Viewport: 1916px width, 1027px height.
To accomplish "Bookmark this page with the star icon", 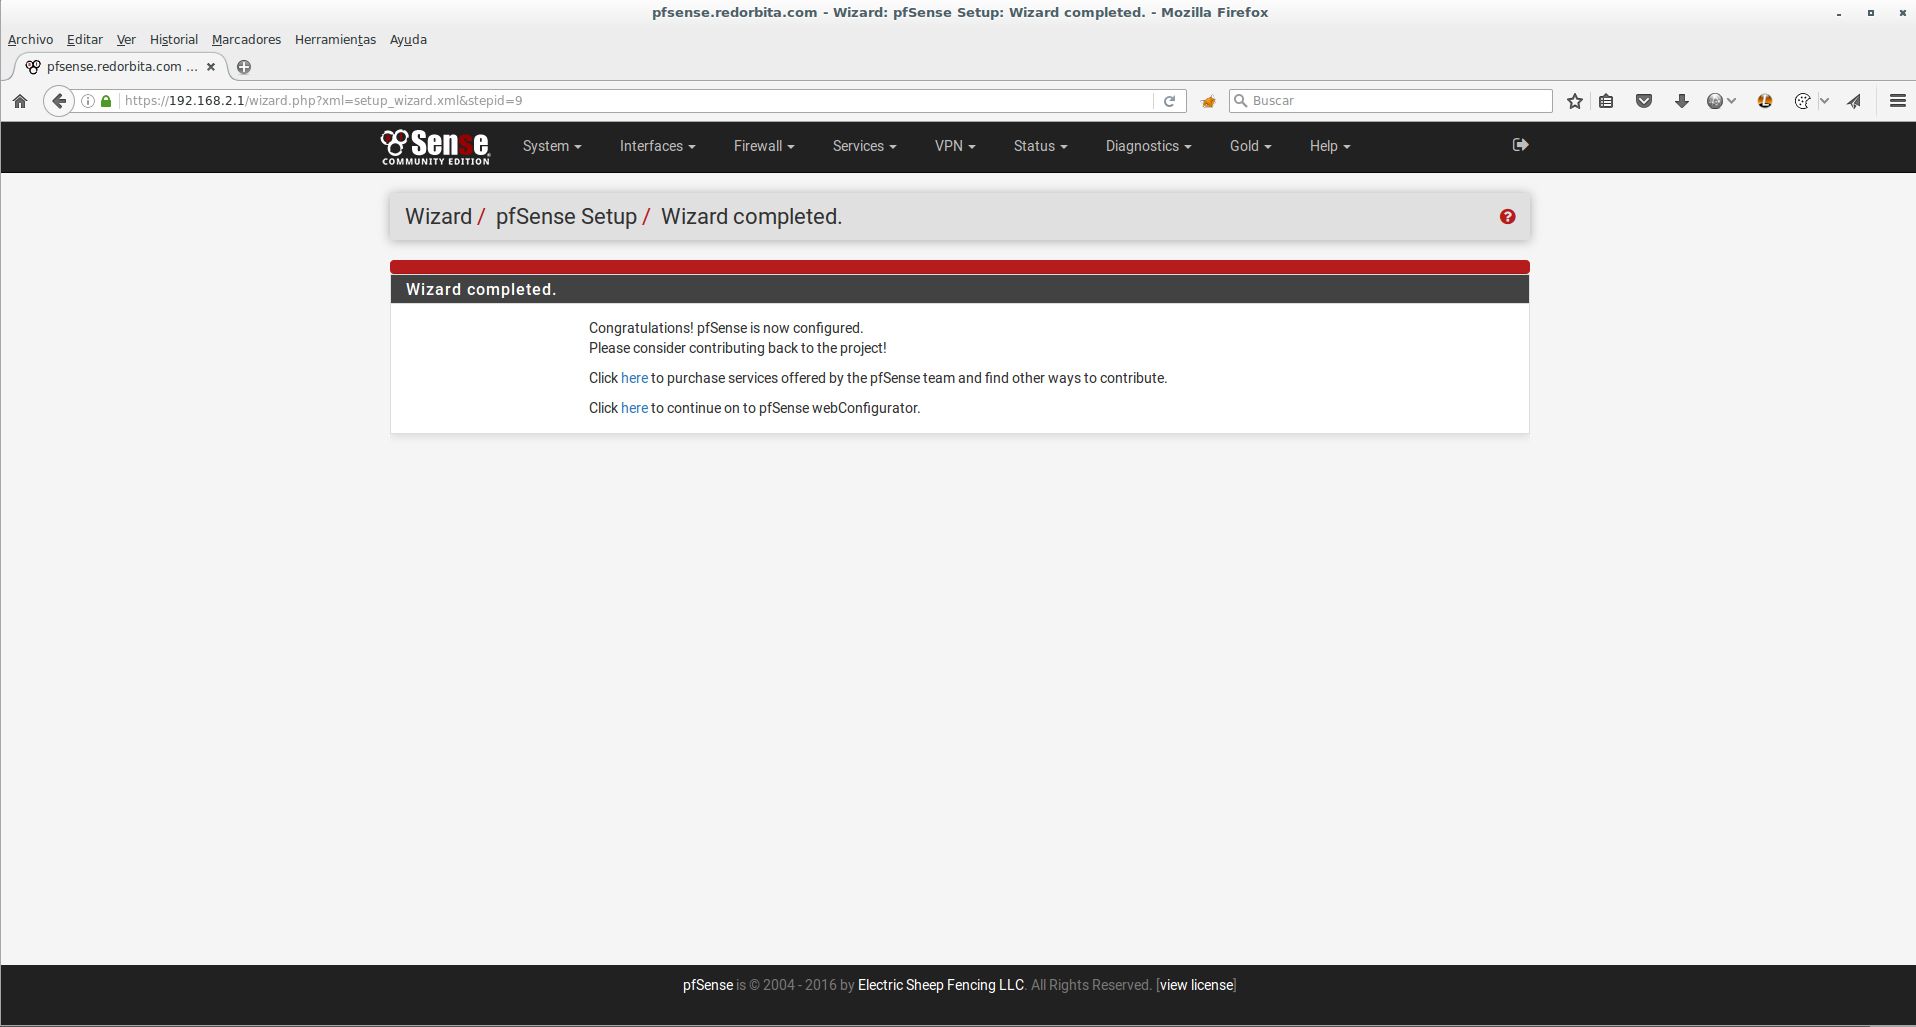I will click(1575, 101).
